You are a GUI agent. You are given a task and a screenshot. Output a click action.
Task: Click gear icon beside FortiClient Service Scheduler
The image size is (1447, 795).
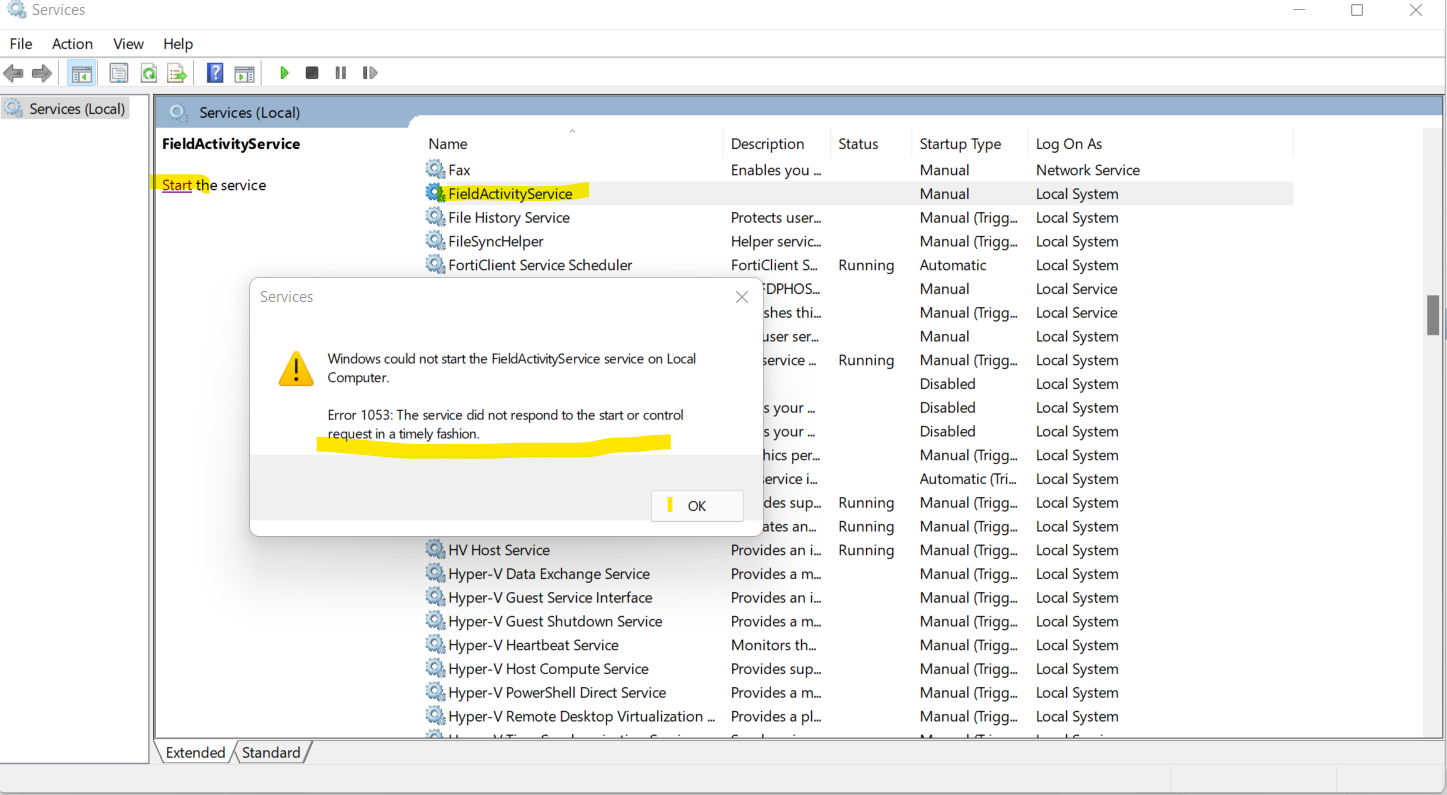(435, 265)
